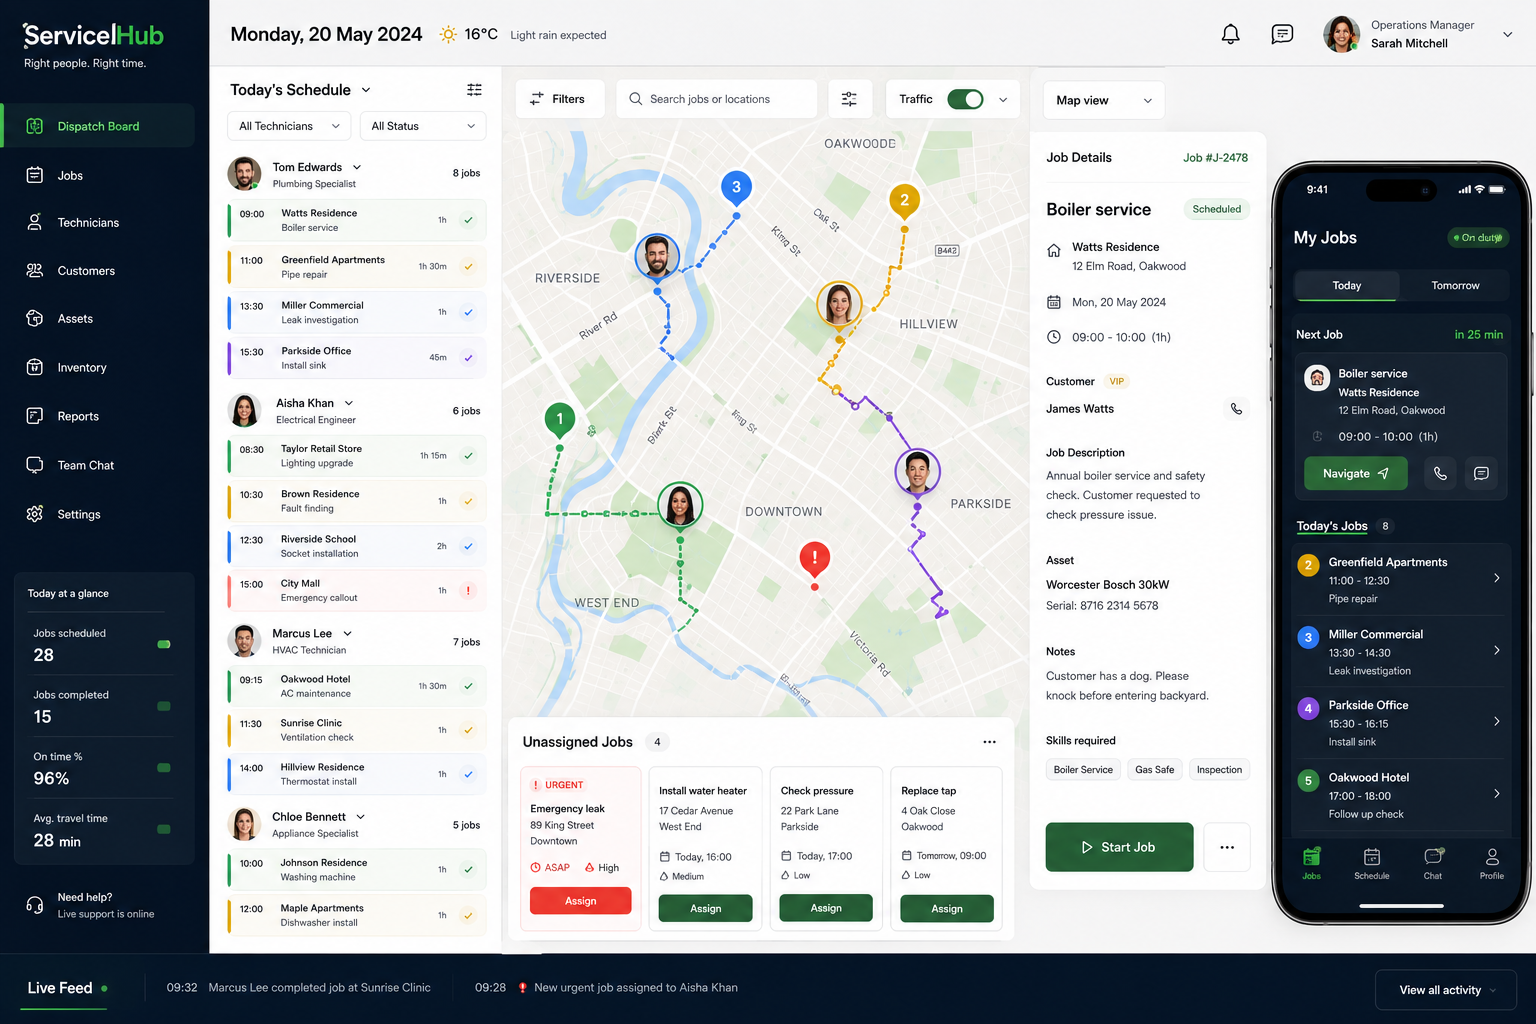This screenshot has width=1536, height=1024.
Task: Open the messages icon in the header
Action: pyautogui.click(x=1282, y=34)
